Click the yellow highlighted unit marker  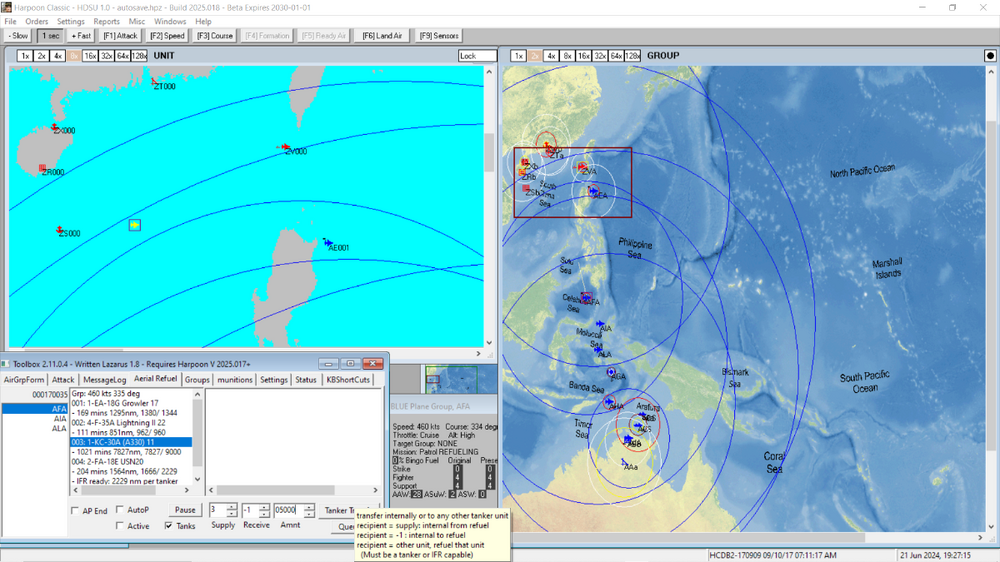134,225
